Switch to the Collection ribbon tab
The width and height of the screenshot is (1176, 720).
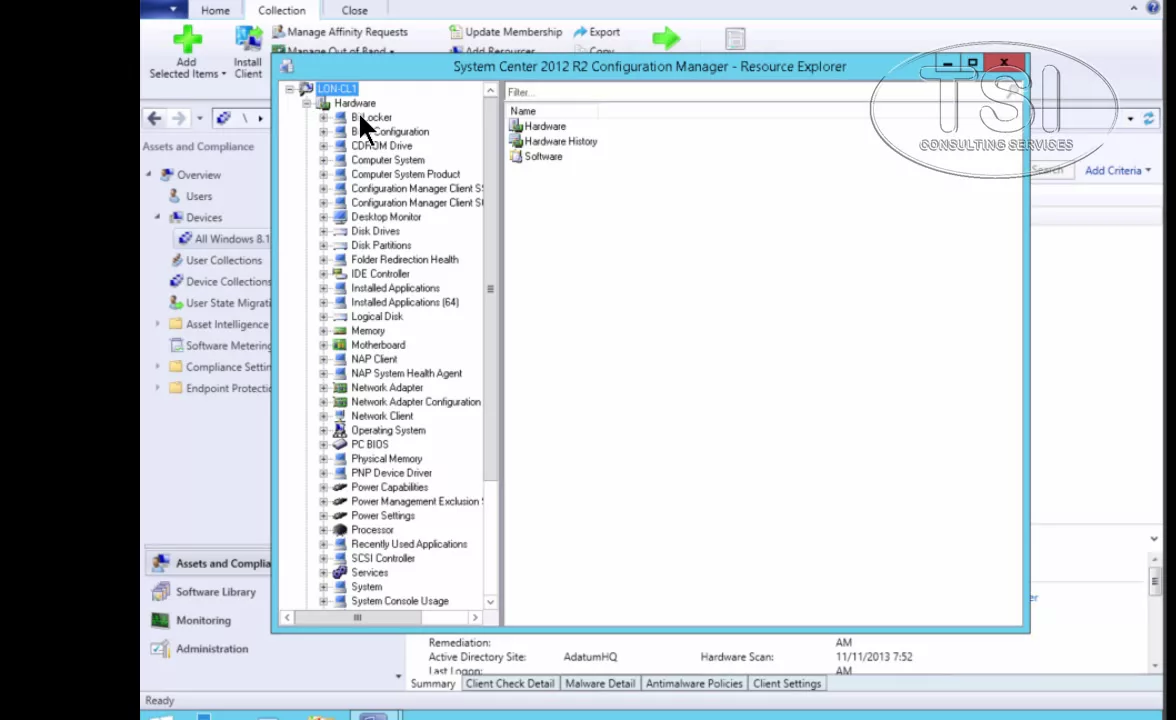[x=281, y=10]
